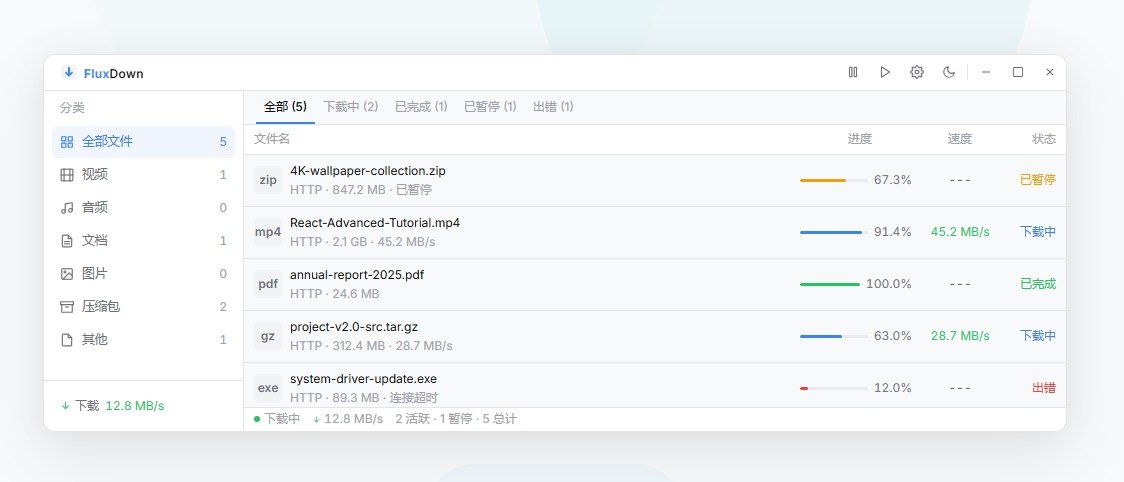Screen dimensions: 1124x482
Task: Select system-driver-update.exe file name
Action: click(x=363, y=379)
